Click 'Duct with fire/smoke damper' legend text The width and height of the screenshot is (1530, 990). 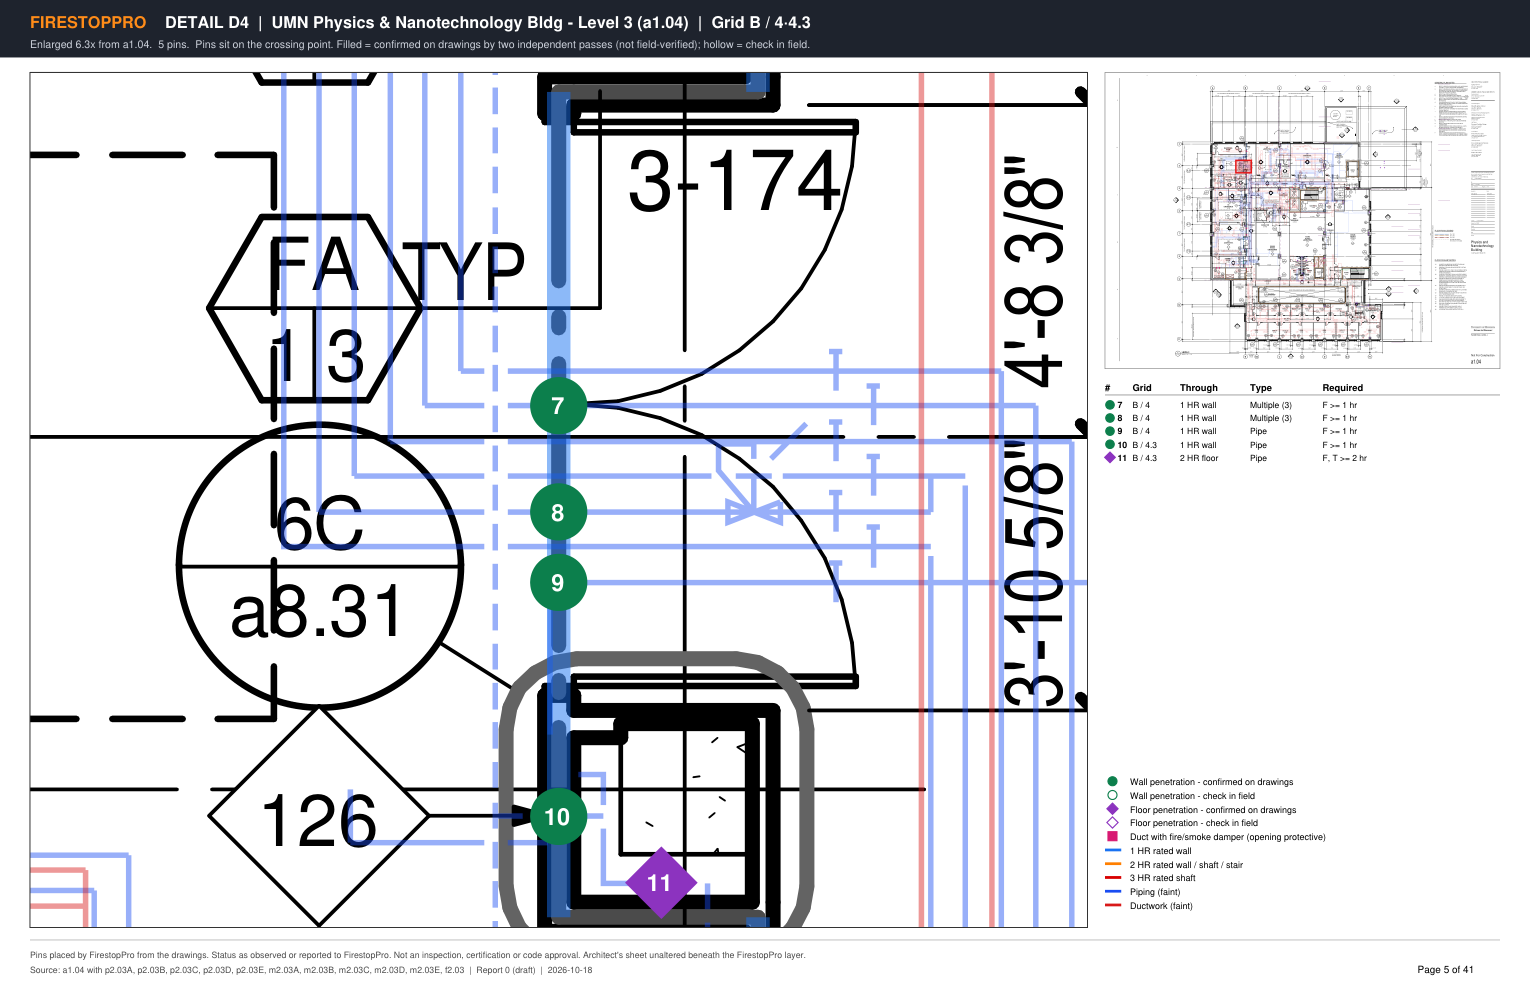[1228, 837]
